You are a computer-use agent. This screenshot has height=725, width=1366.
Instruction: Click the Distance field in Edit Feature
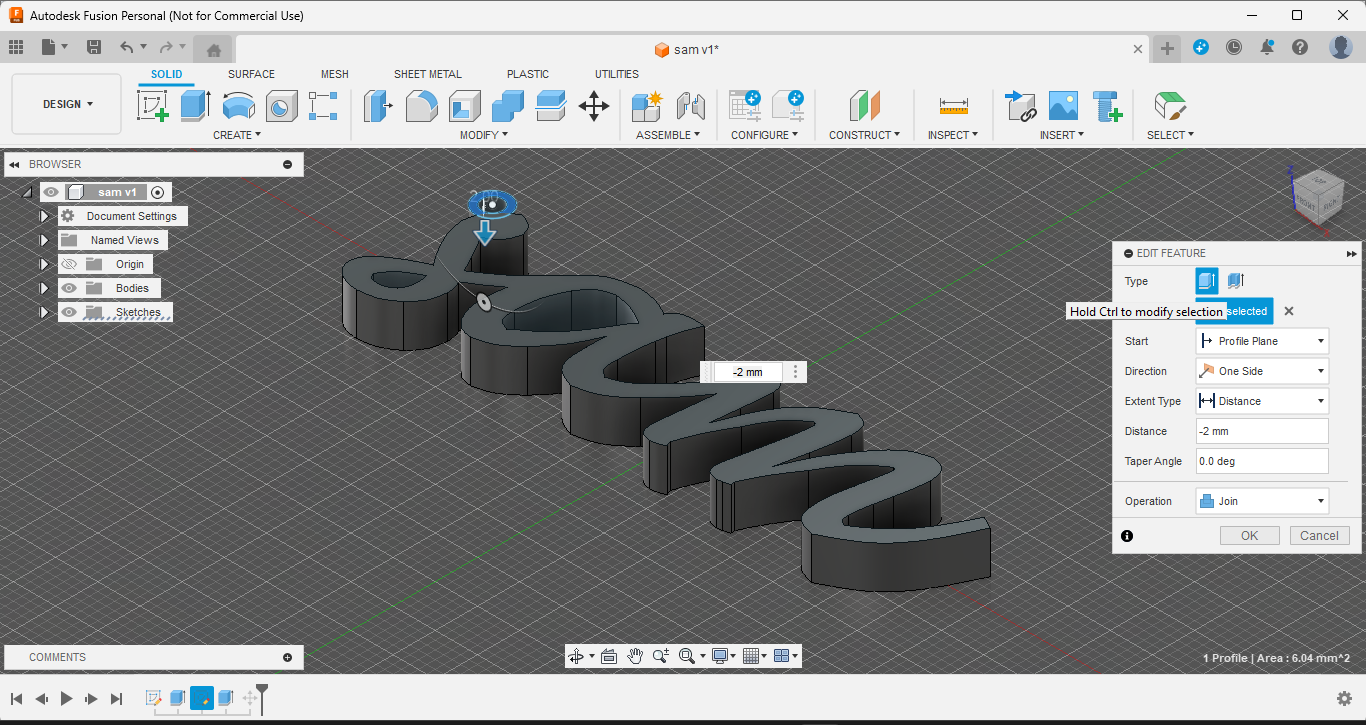[x=1262, y=431]
